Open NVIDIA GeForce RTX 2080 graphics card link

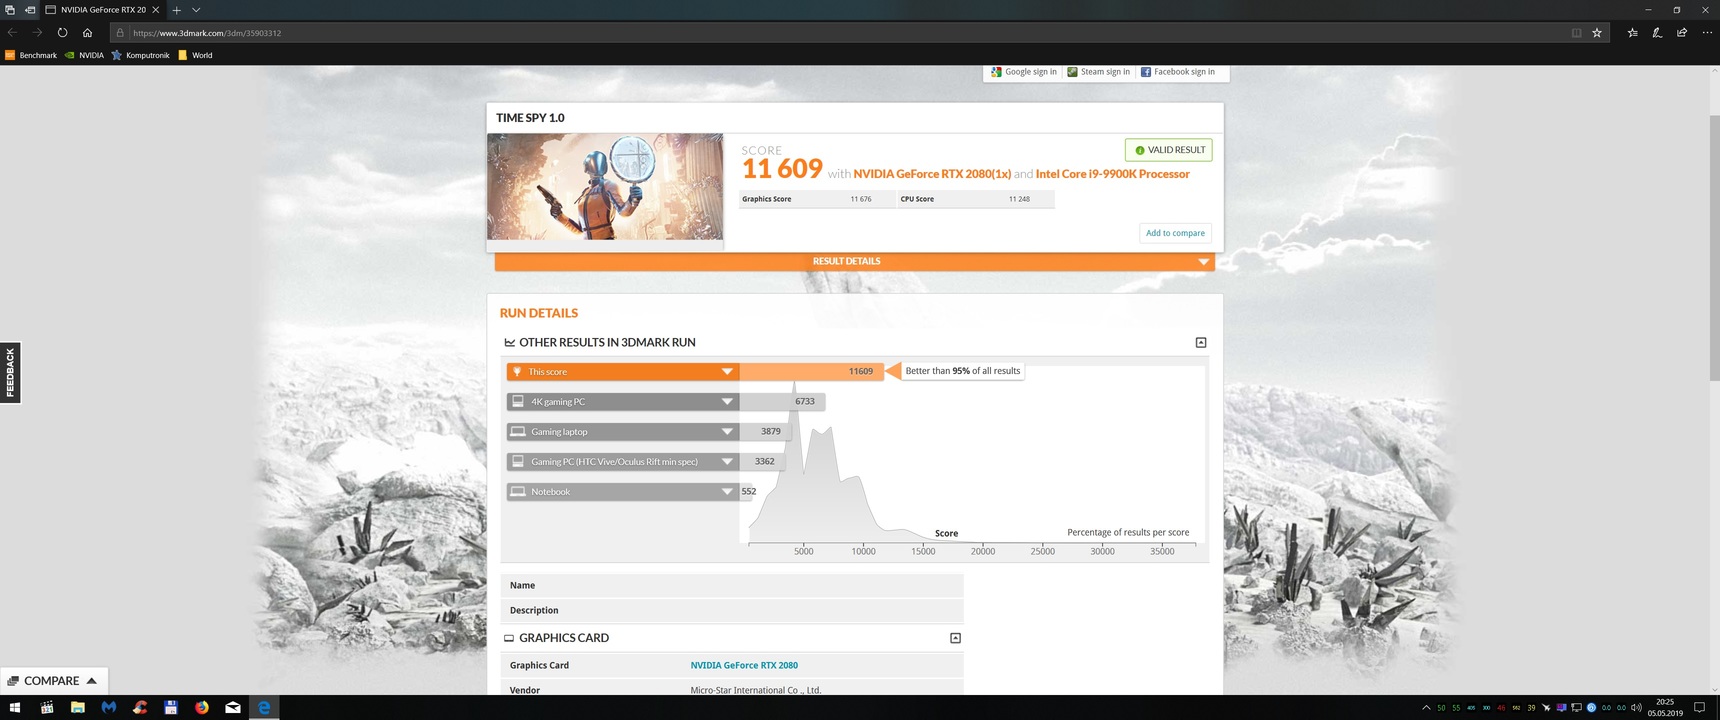click(744, 665)
